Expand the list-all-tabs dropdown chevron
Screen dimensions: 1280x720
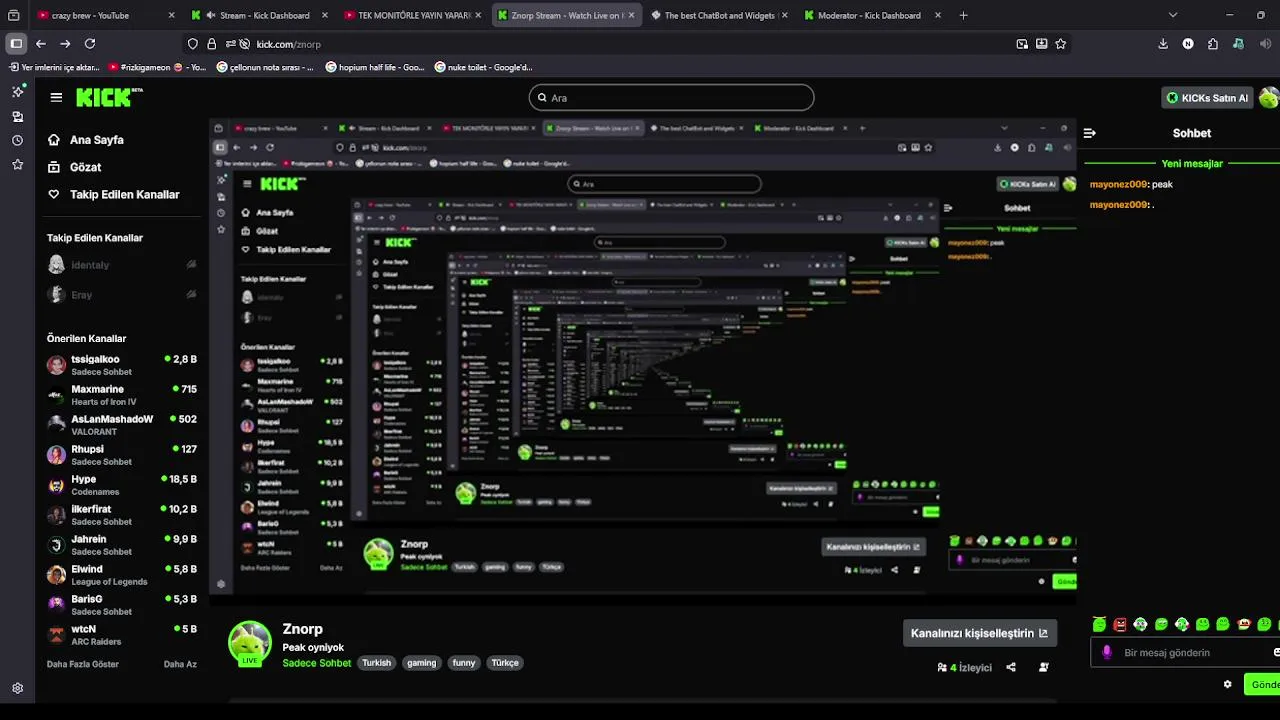tap(1173, 15)
